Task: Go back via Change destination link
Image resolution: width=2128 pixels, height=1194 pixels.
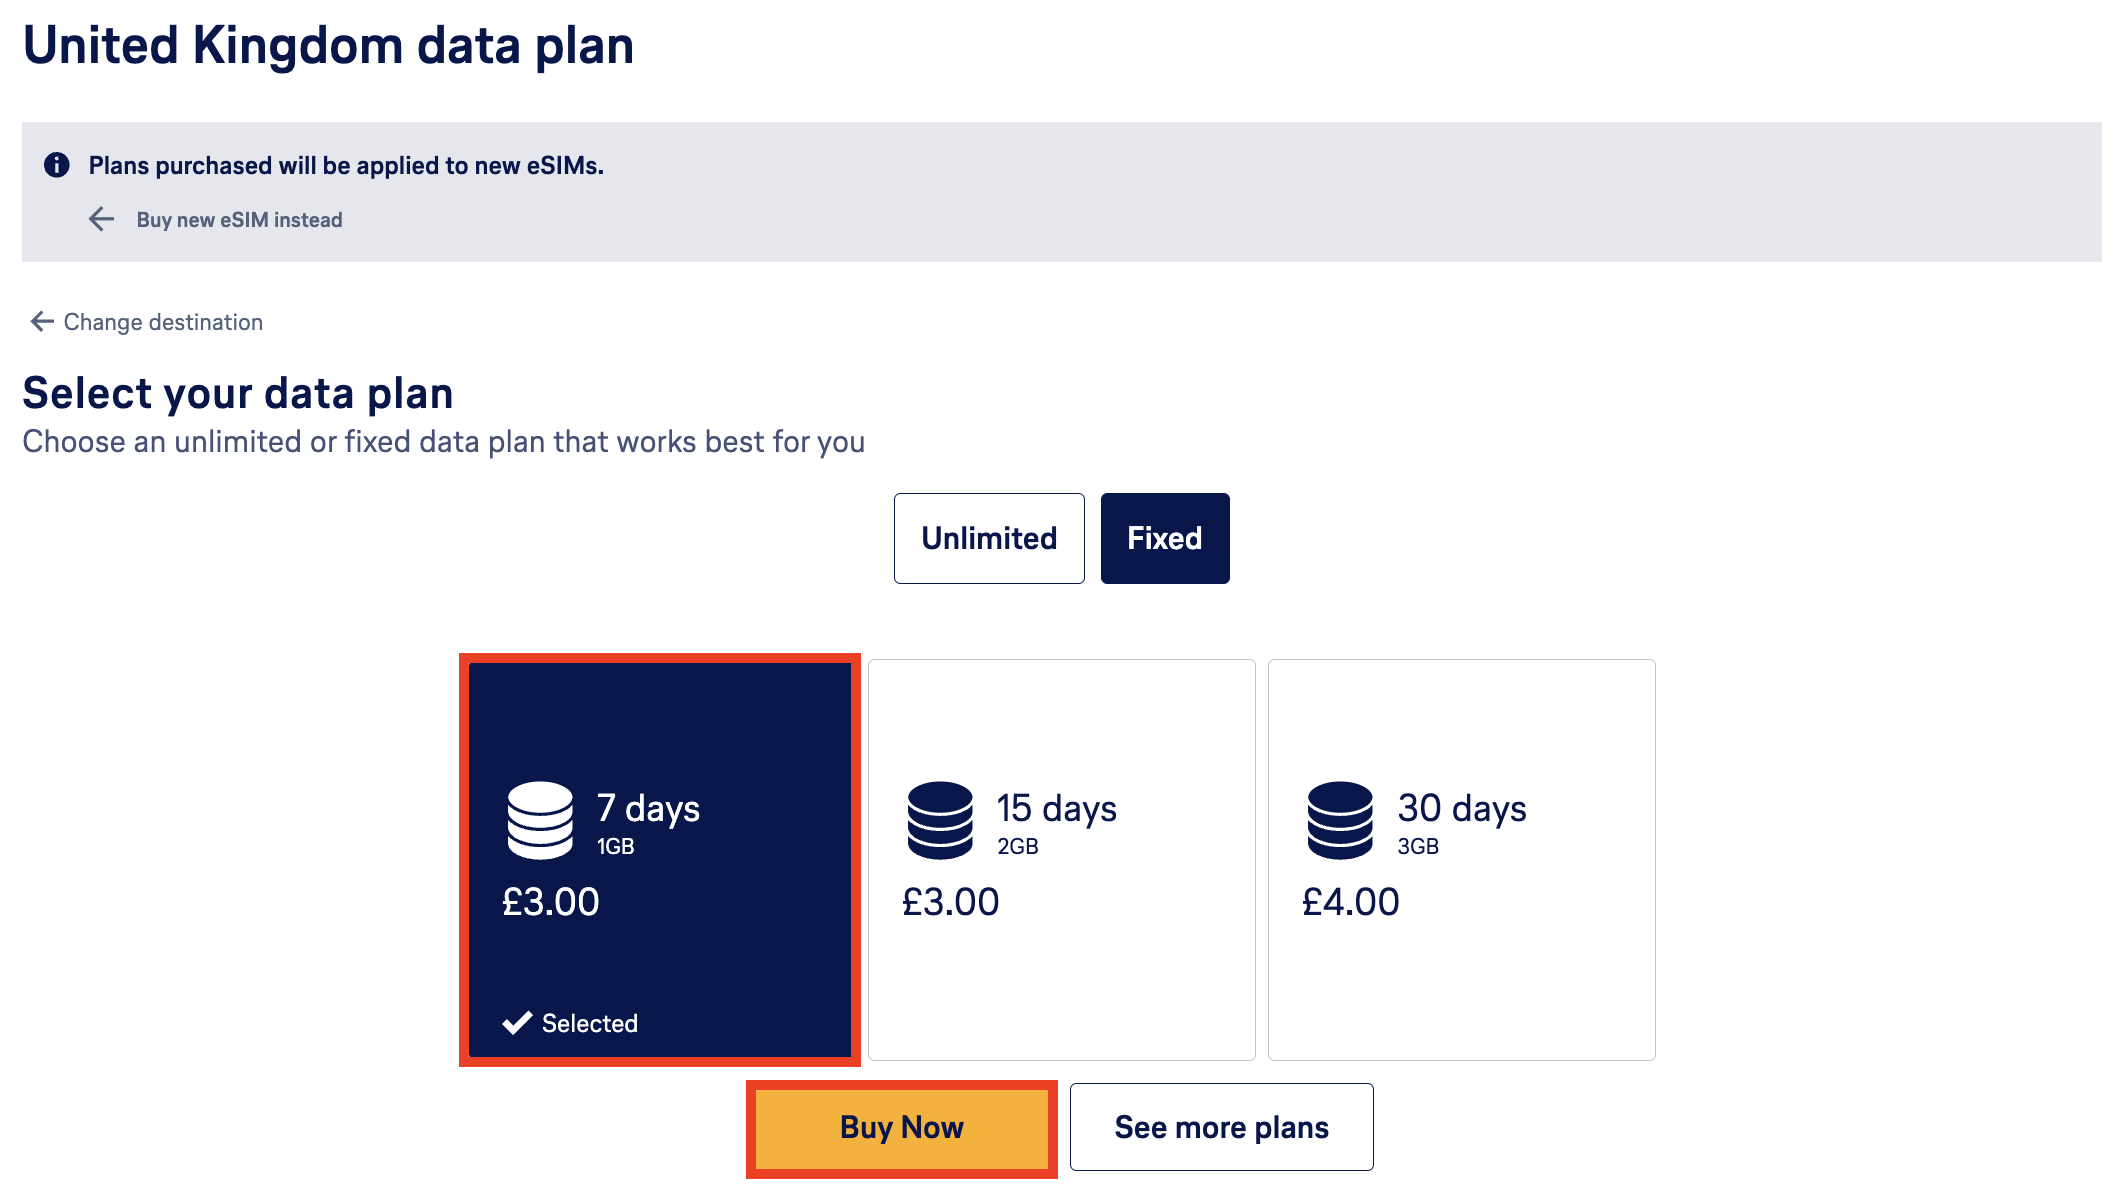Action: [163, 322]
